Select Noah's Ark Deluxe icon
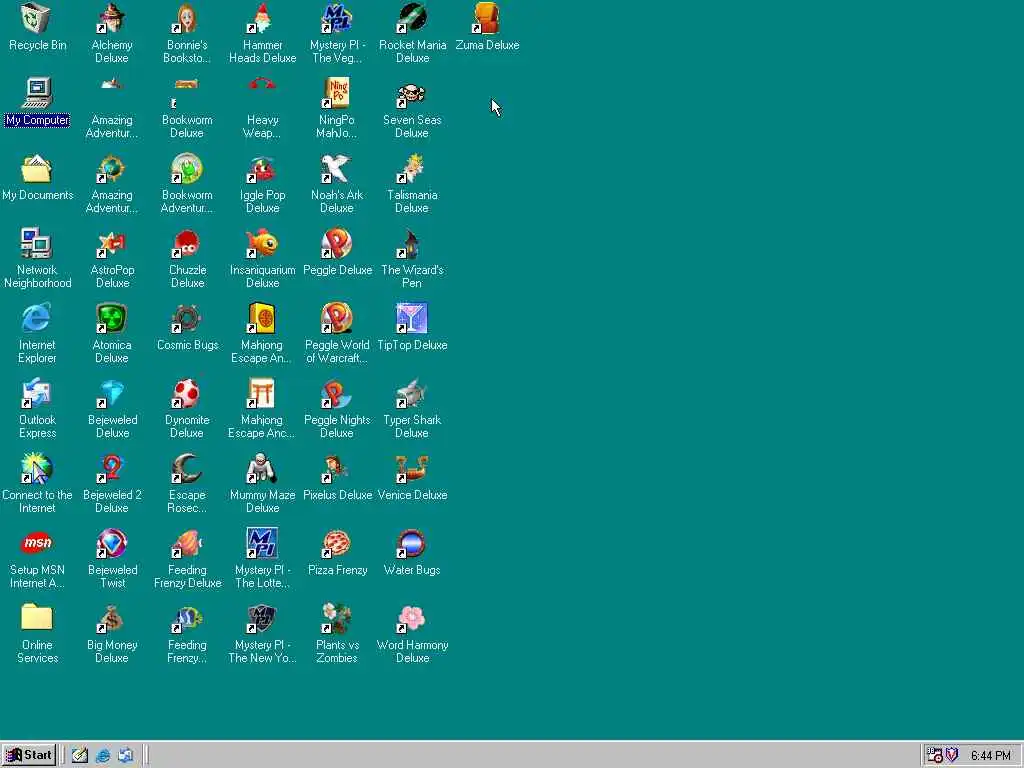The height and width of the screenshot is (768, 1024). [337, 168]
